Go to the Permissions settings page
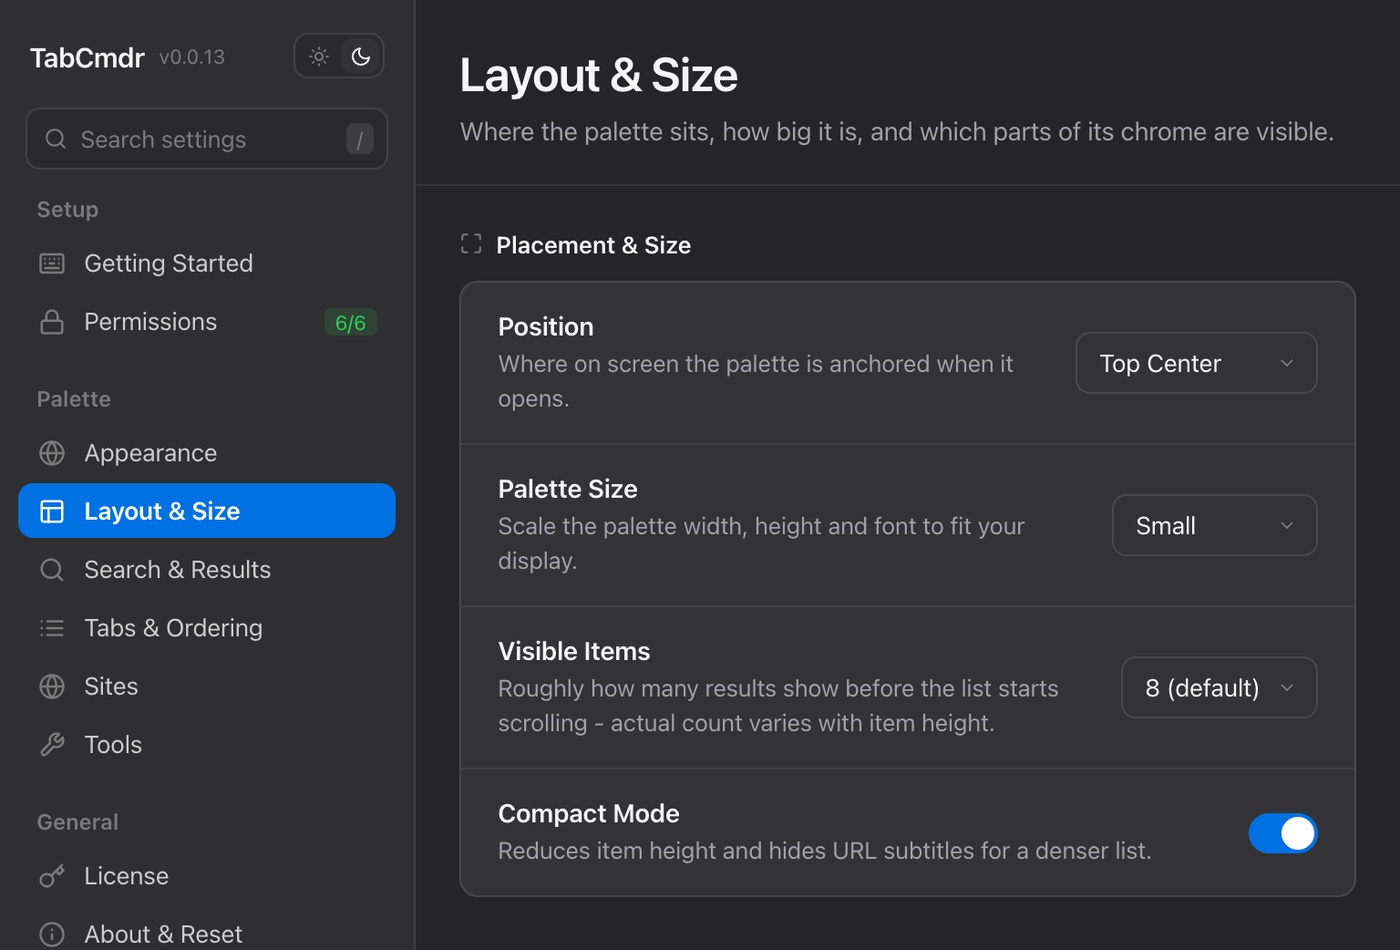The height and width of the screenshot is (950, 1400). [207, 322]
